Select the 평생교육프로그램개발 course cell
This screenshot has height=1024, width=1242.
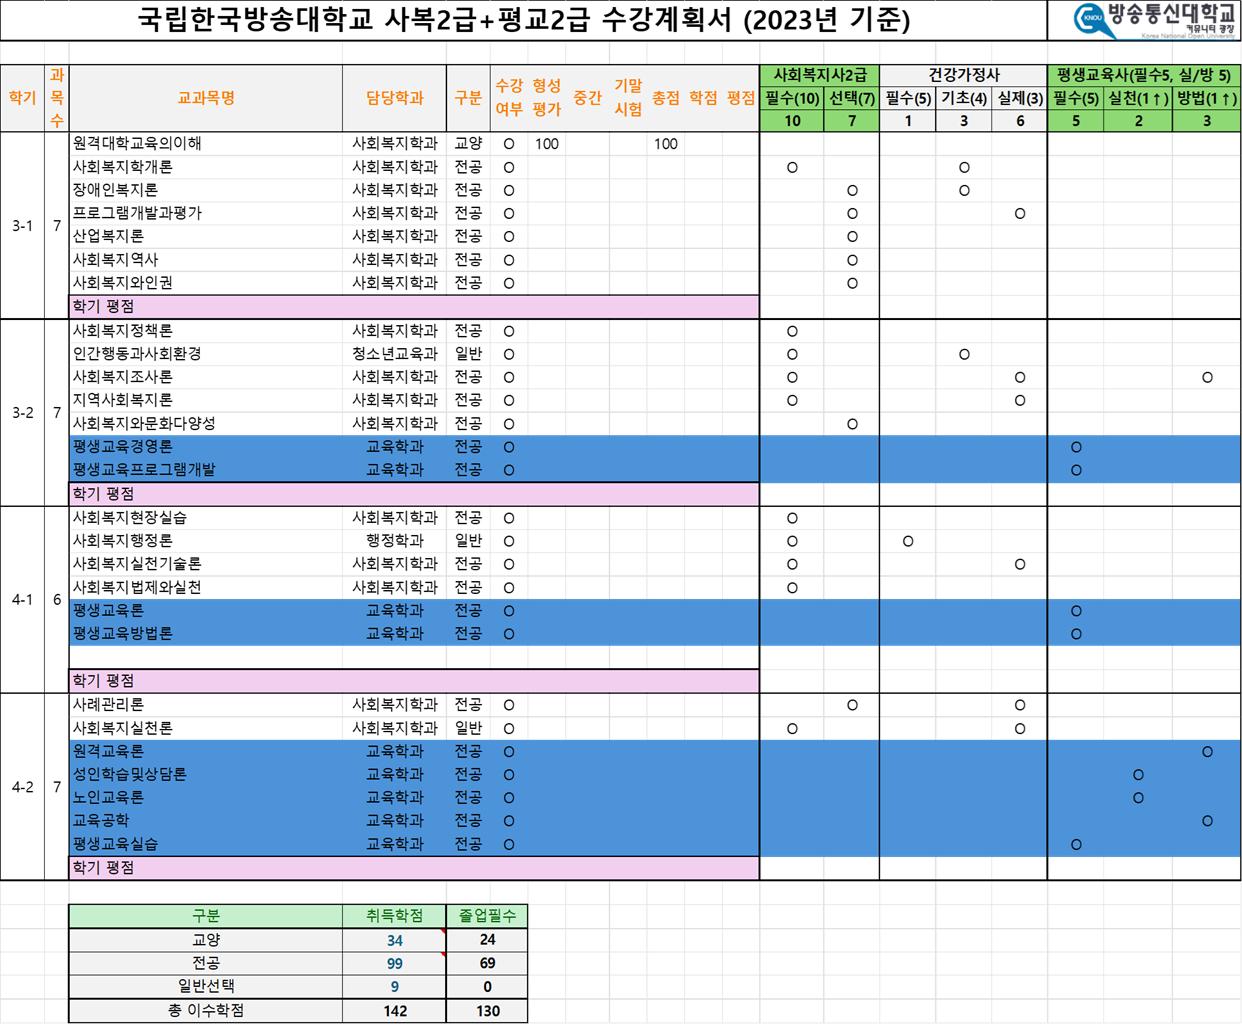tap(206, 470)
